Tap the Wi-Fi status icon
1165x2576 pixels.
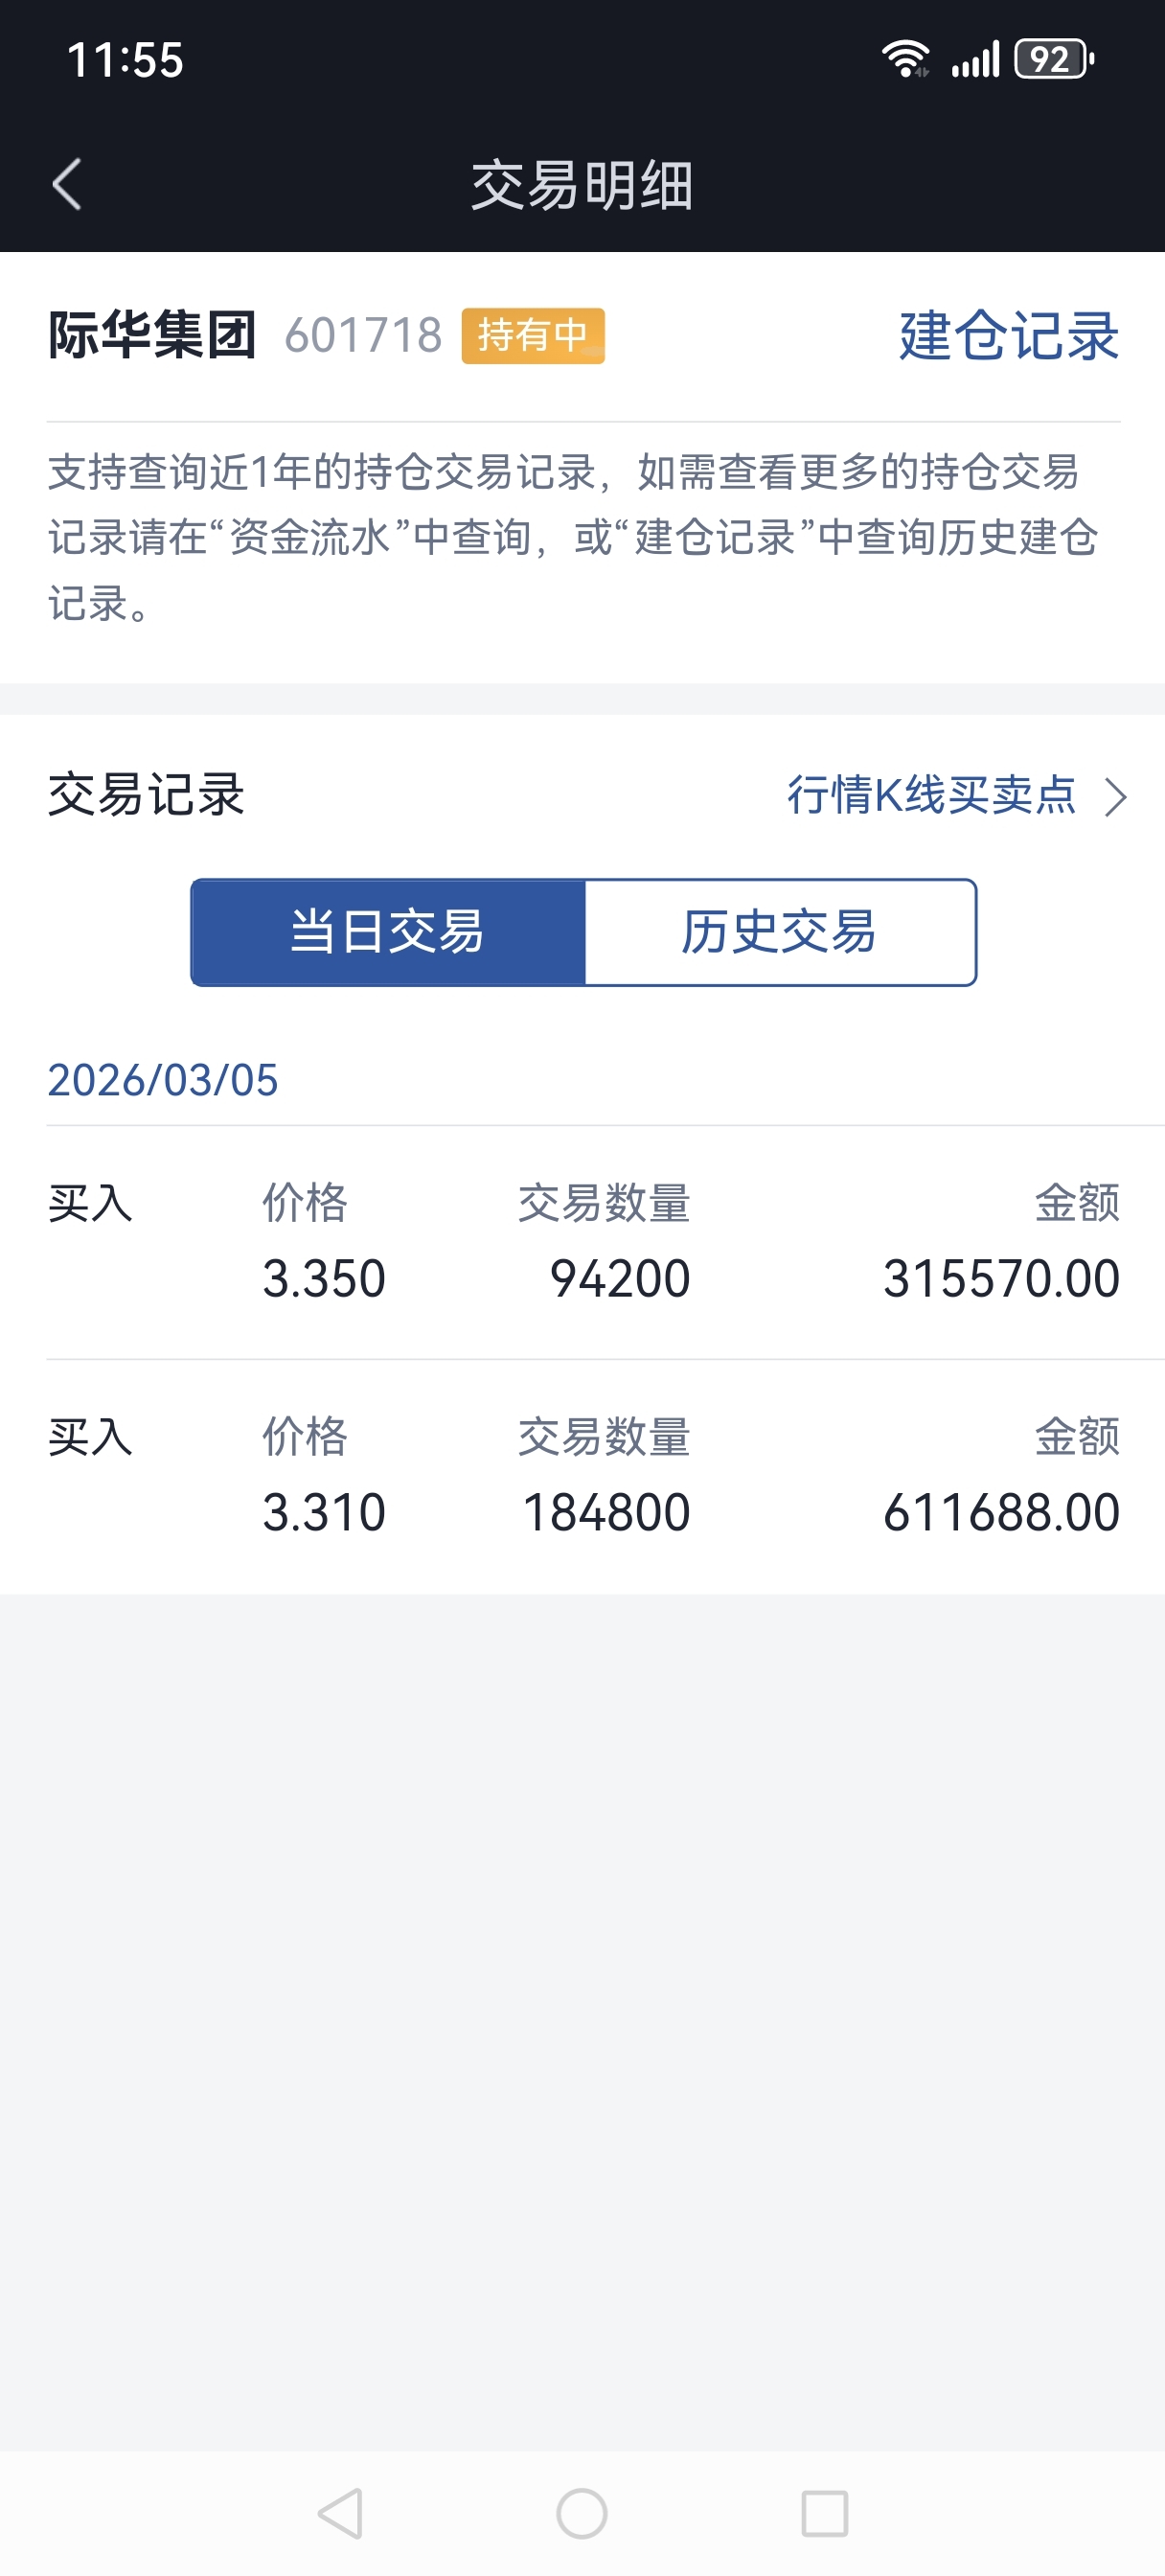906,59
